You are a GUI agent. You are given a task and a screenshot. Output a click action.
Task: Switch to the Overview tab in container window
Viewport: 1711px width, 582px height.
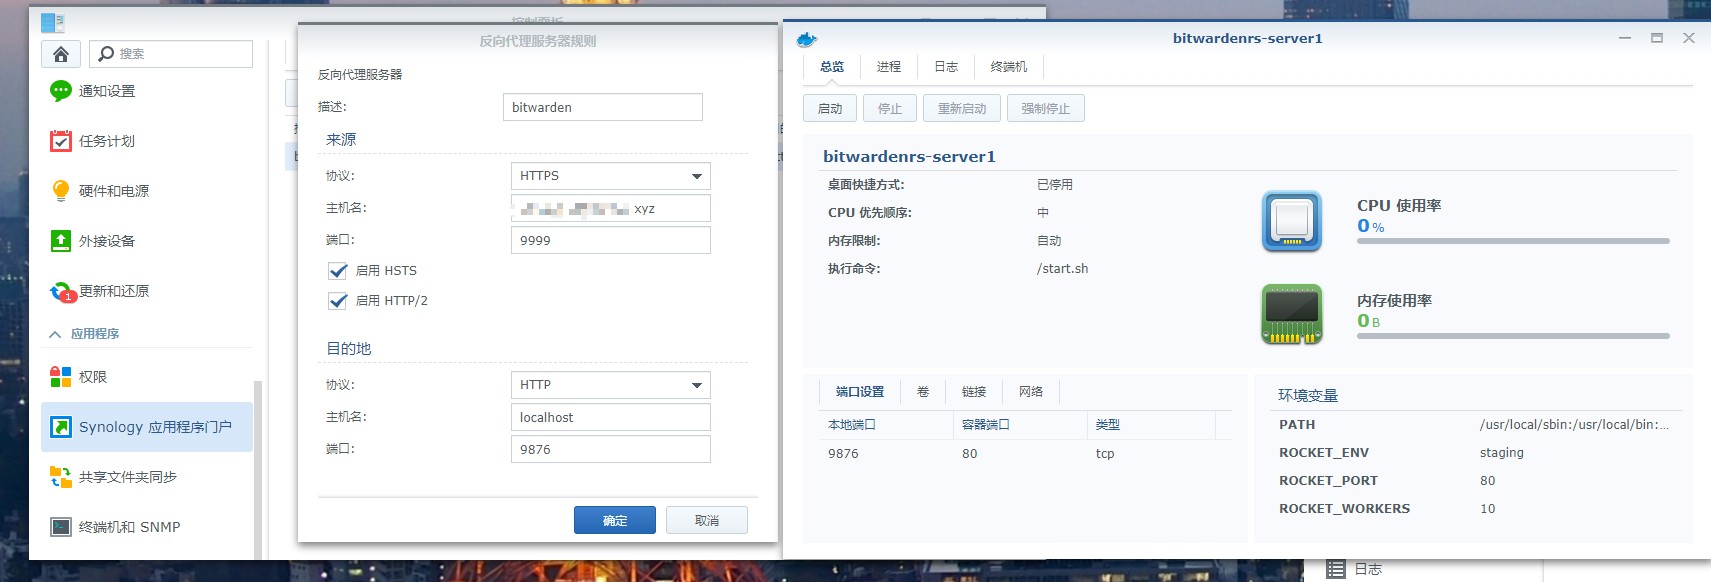[x=832, y=67]
